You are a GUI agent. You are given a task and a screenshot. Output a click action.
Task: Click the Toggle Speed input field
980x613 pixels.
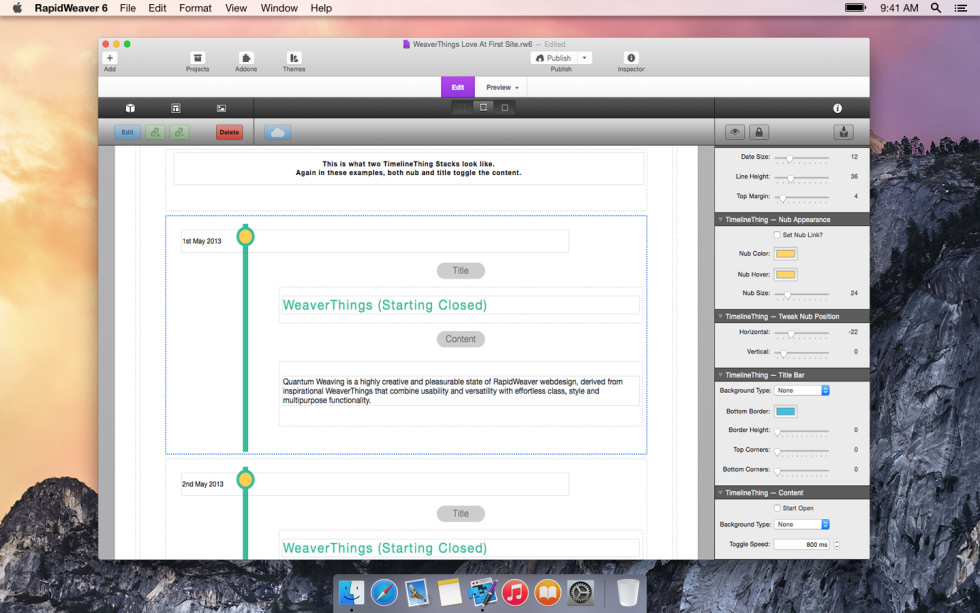pos(802,544)
